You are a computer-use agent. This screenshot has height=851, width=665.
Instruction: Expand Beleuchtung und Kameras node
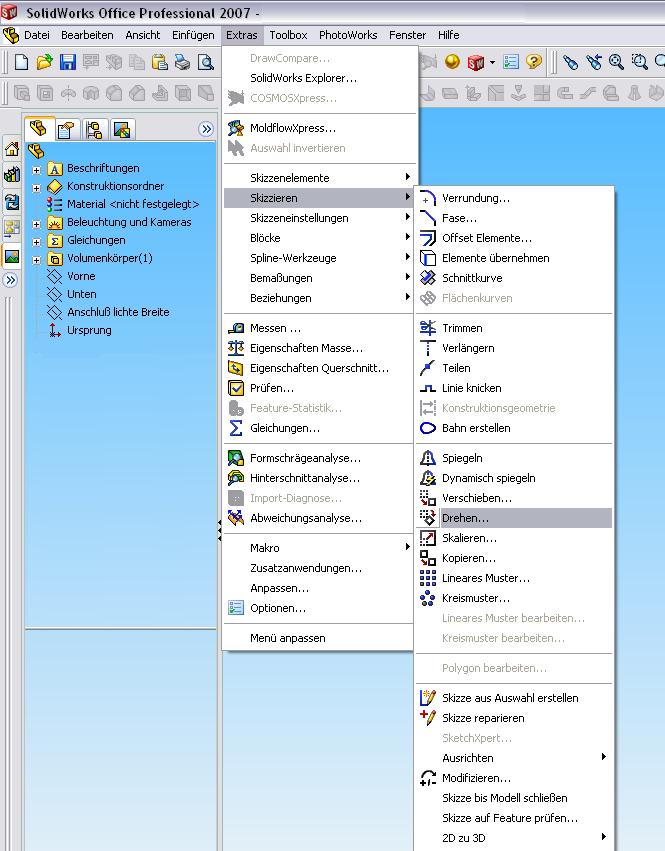click(36, 224)
